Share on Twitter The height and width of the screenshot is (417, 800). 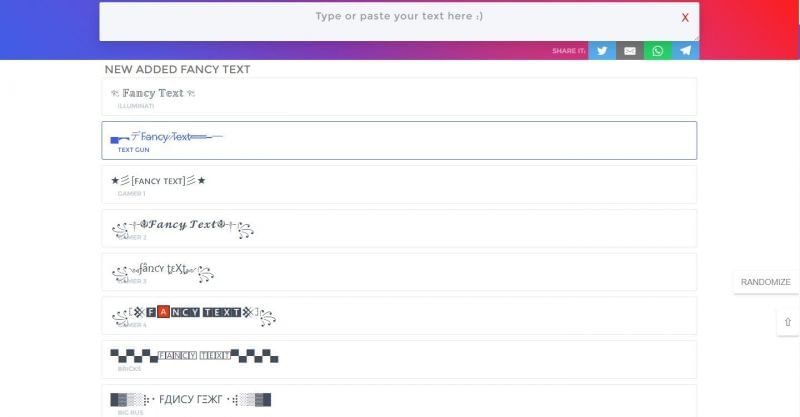point(602,50)
